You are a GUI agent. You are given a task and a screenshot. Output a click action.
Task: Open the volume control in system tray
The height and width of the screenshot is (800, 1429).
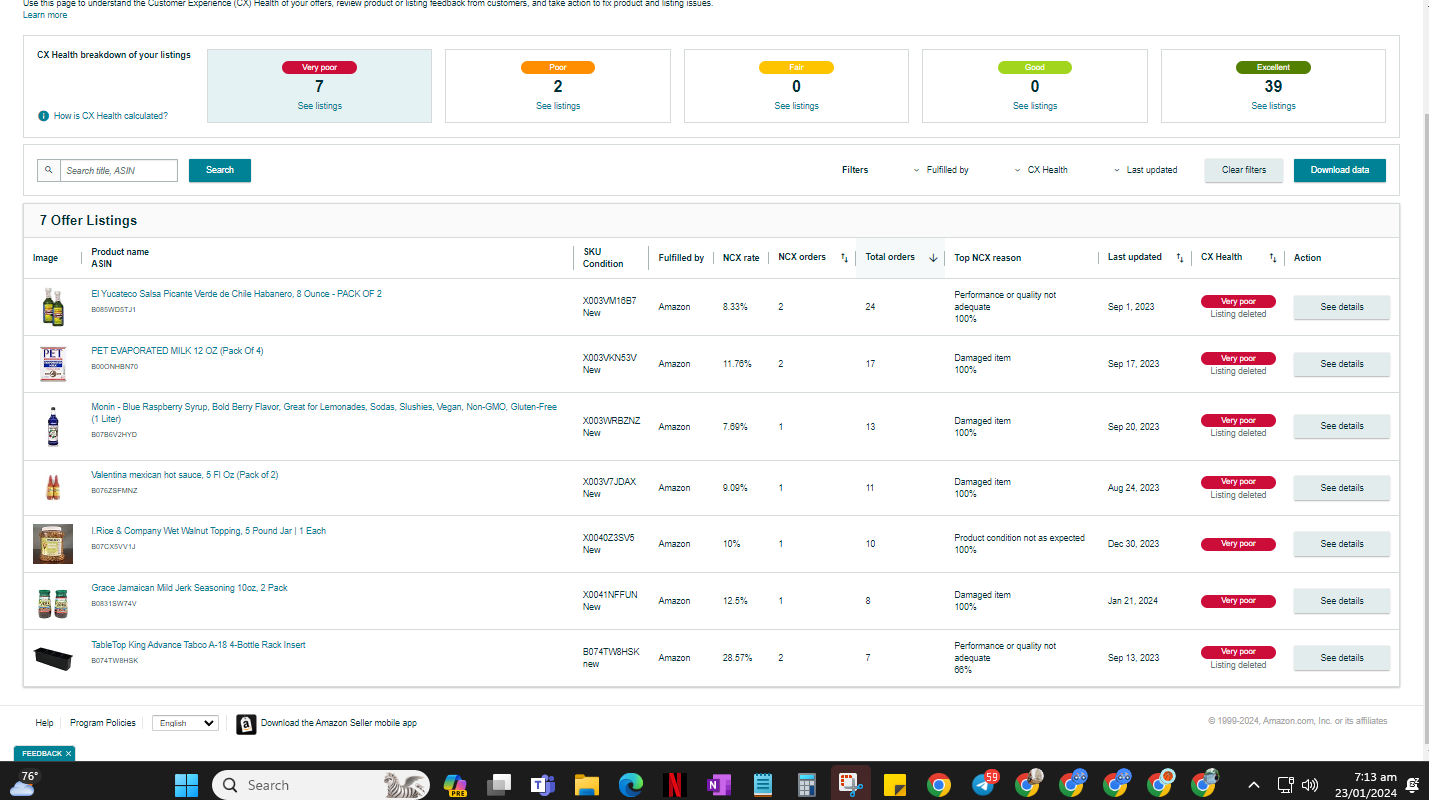tap(1310, 785)
